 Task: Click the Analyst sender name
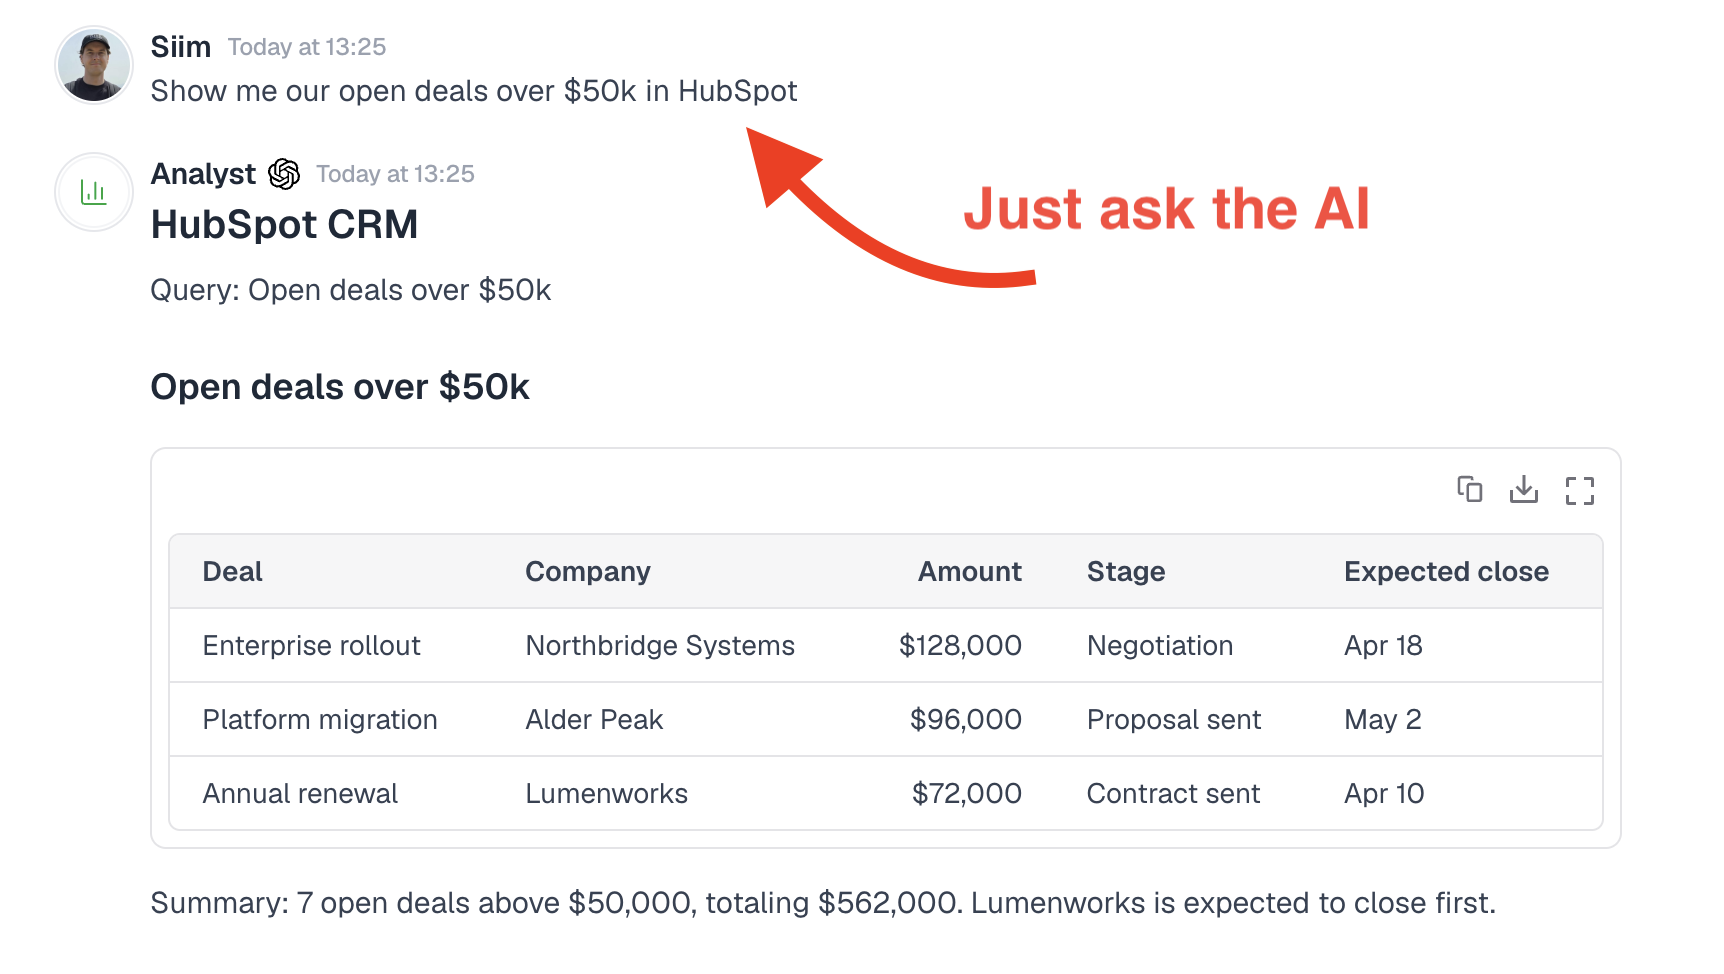tap(203, 173)
